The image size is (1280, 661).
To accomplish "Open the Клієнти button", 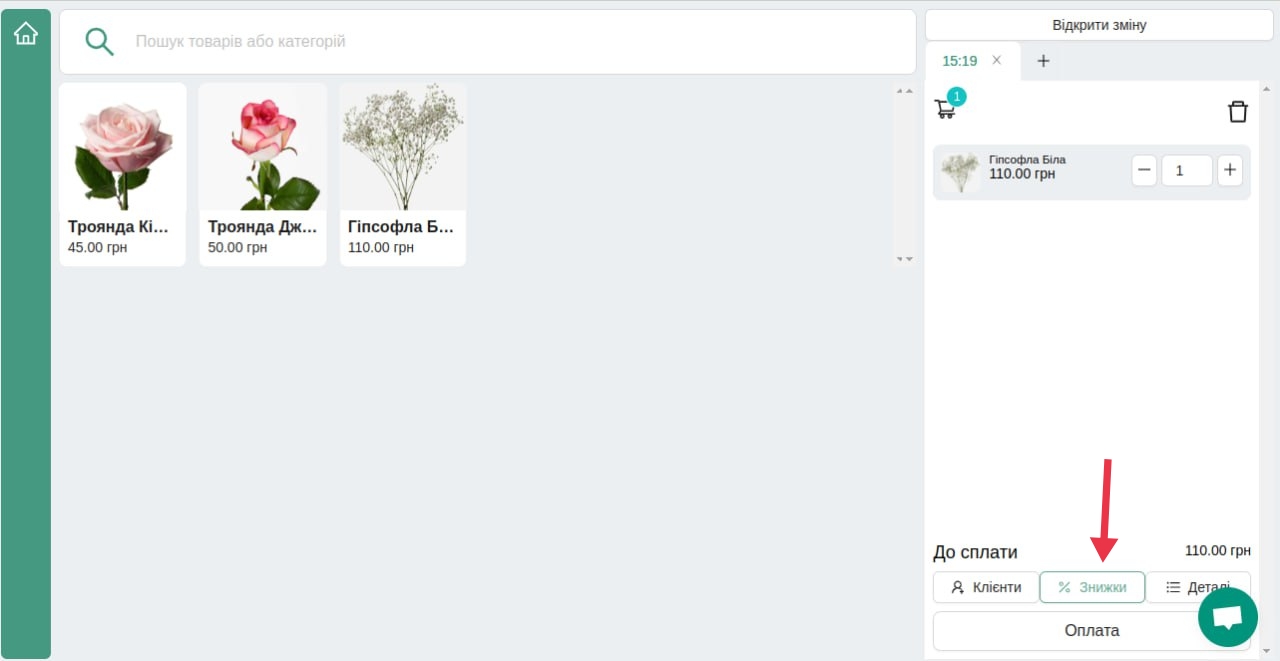I will tap(986, 588).
